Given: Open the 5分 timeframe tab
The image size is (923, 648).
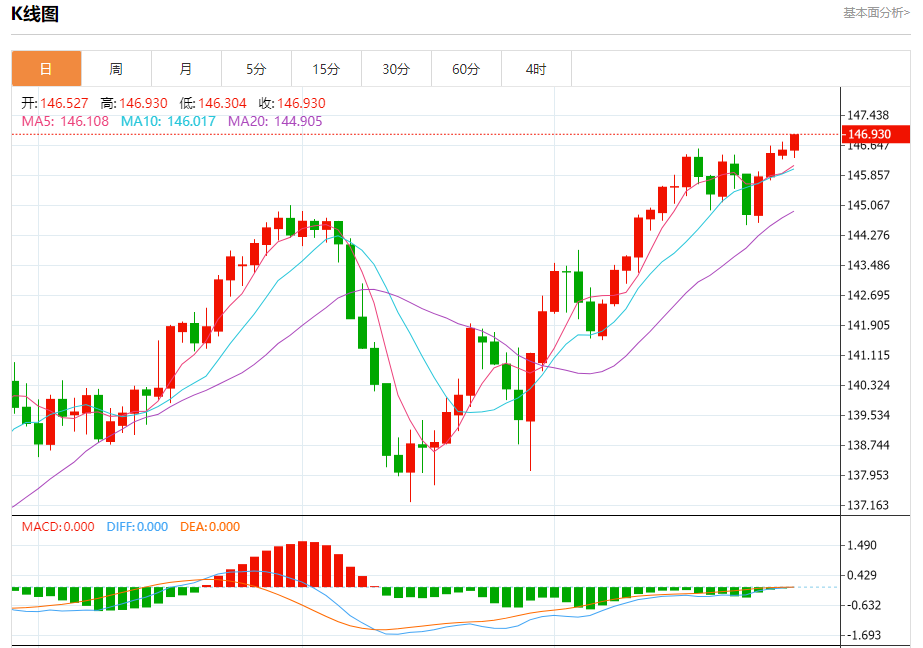Looking at the screenshot, I should pos(257,69).
